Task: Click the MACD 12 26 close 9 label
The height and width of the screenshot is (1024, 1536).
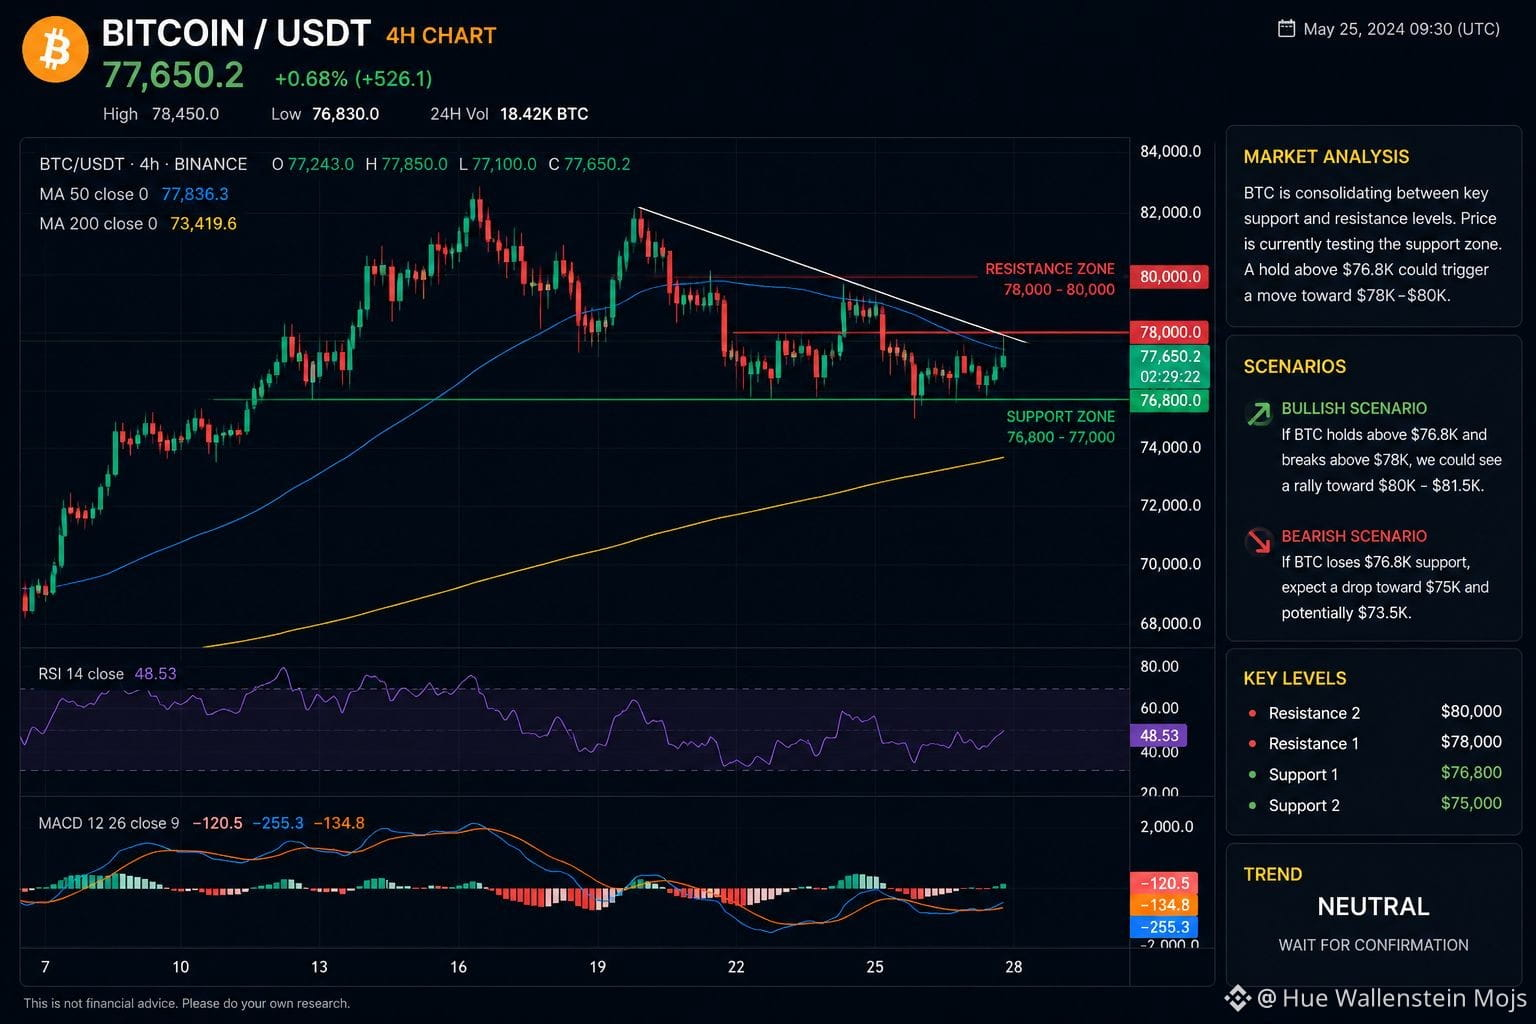Action: click(x=109, y=824)
